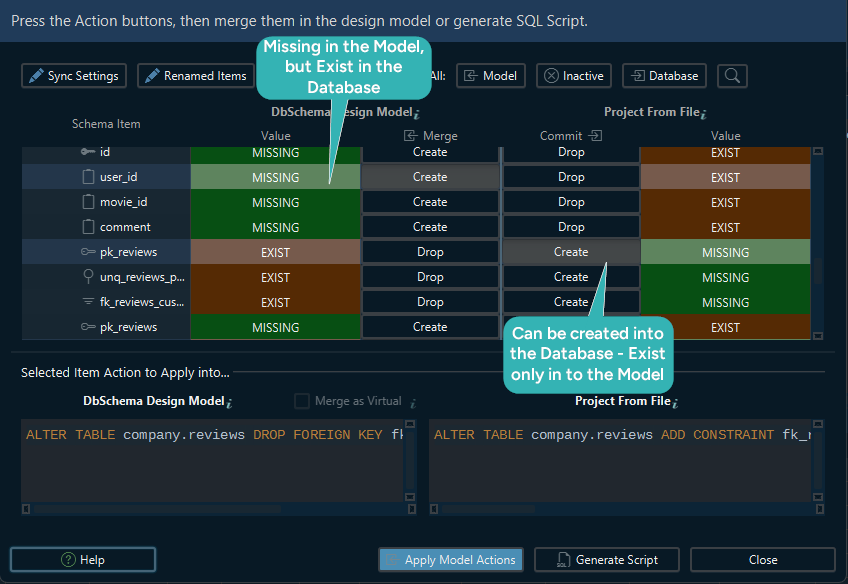Screen dimensions: 848x584
Task: Click unique key icon of unq_reviews_p row
Action: coord(88,276)
